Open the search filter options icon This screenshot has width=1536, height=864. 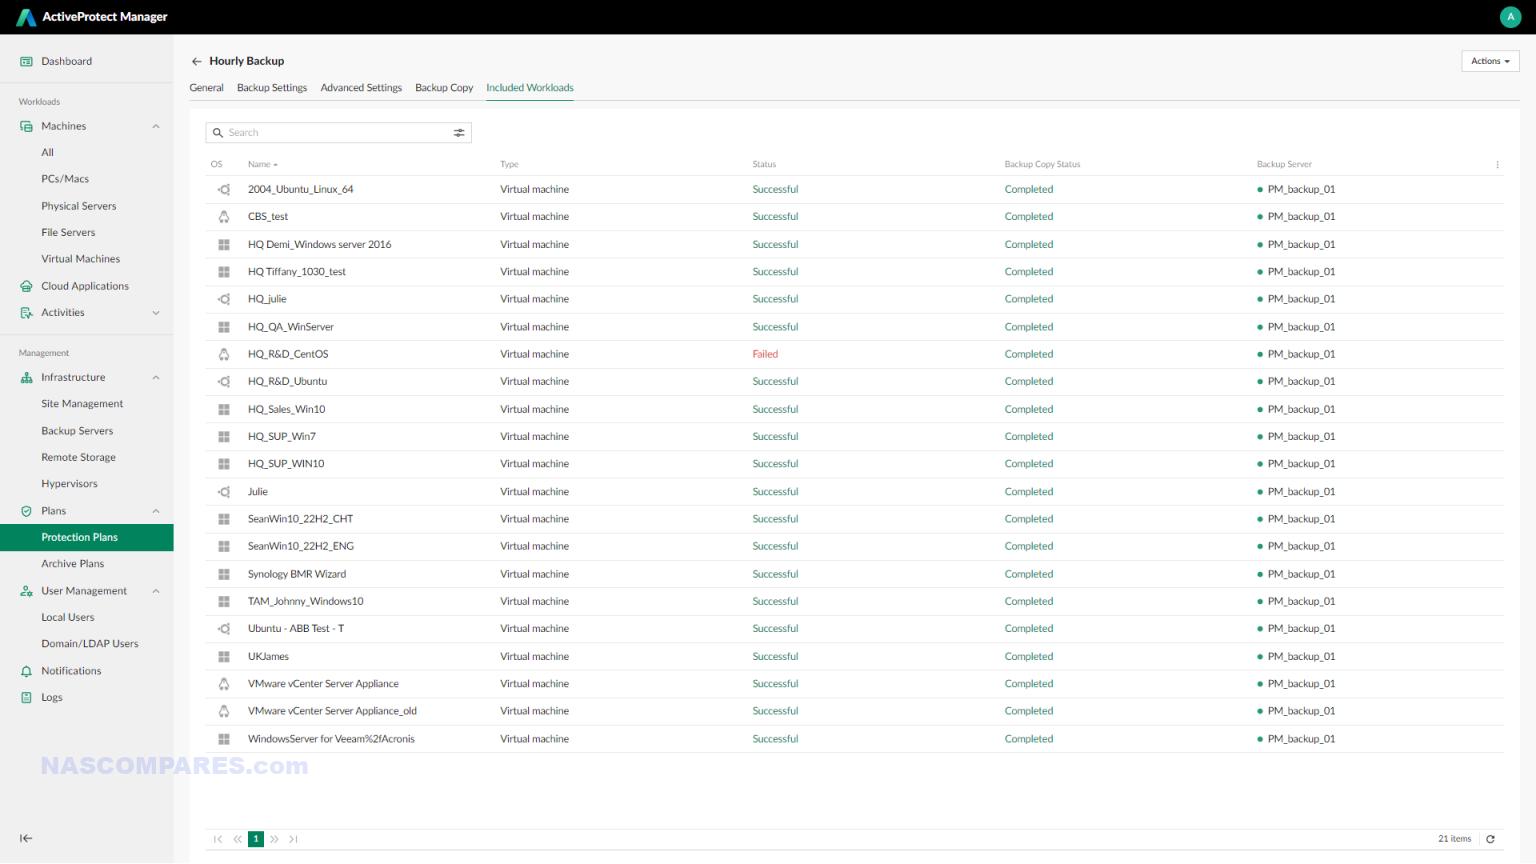459,132
